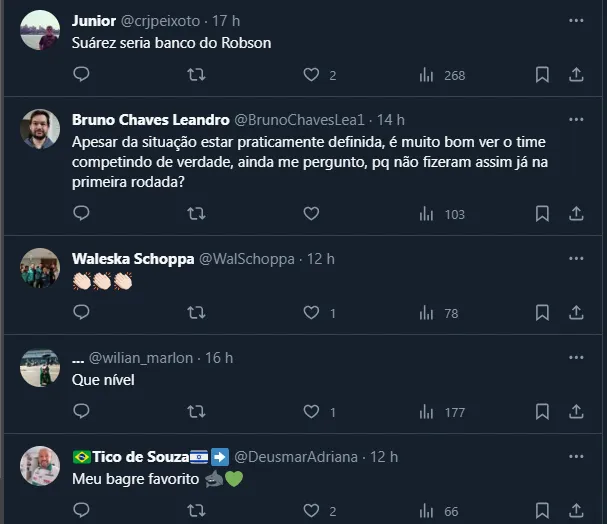The image size is (607, 524).
Task: Open the 12 h timestamp on Tico's tweet
Action: [384, 456]
